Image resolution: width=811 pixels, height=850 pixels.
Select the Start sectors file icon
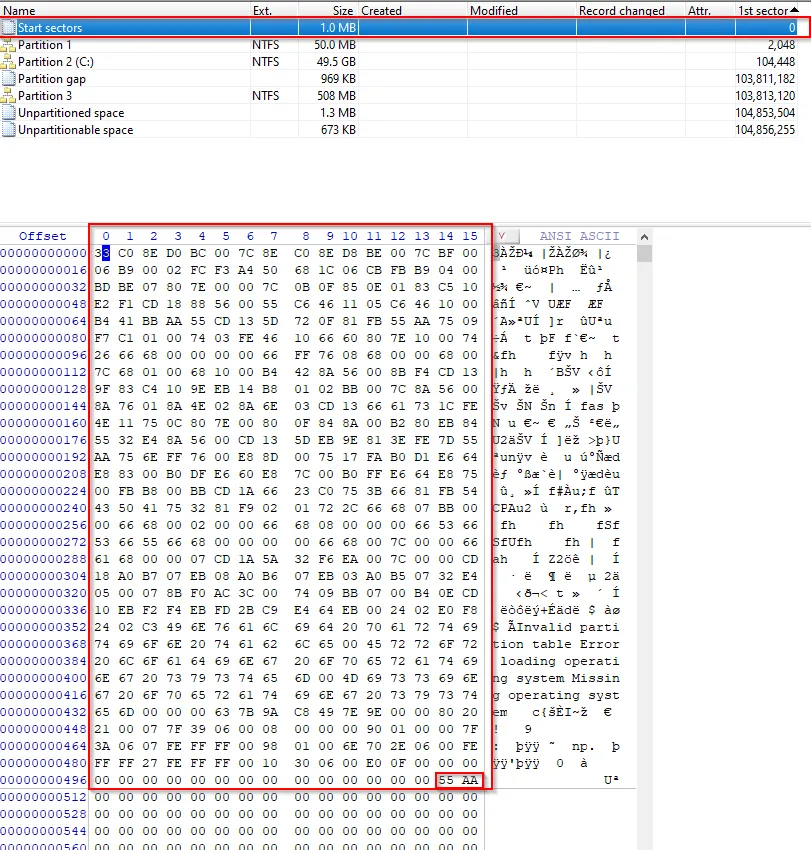(x=9, y=28)
